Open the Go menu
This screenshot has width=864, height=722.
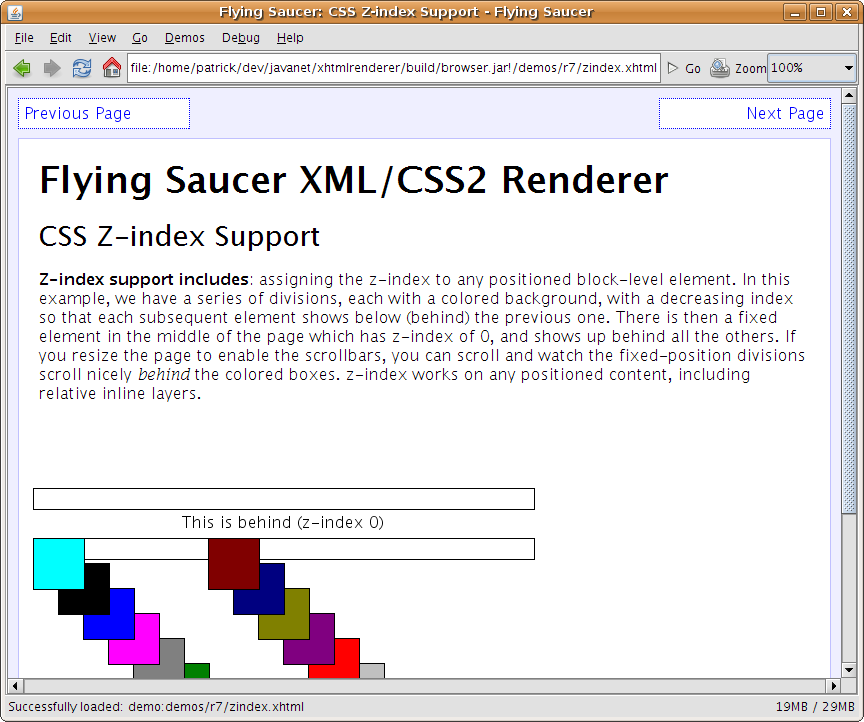[x=139, y=37]
